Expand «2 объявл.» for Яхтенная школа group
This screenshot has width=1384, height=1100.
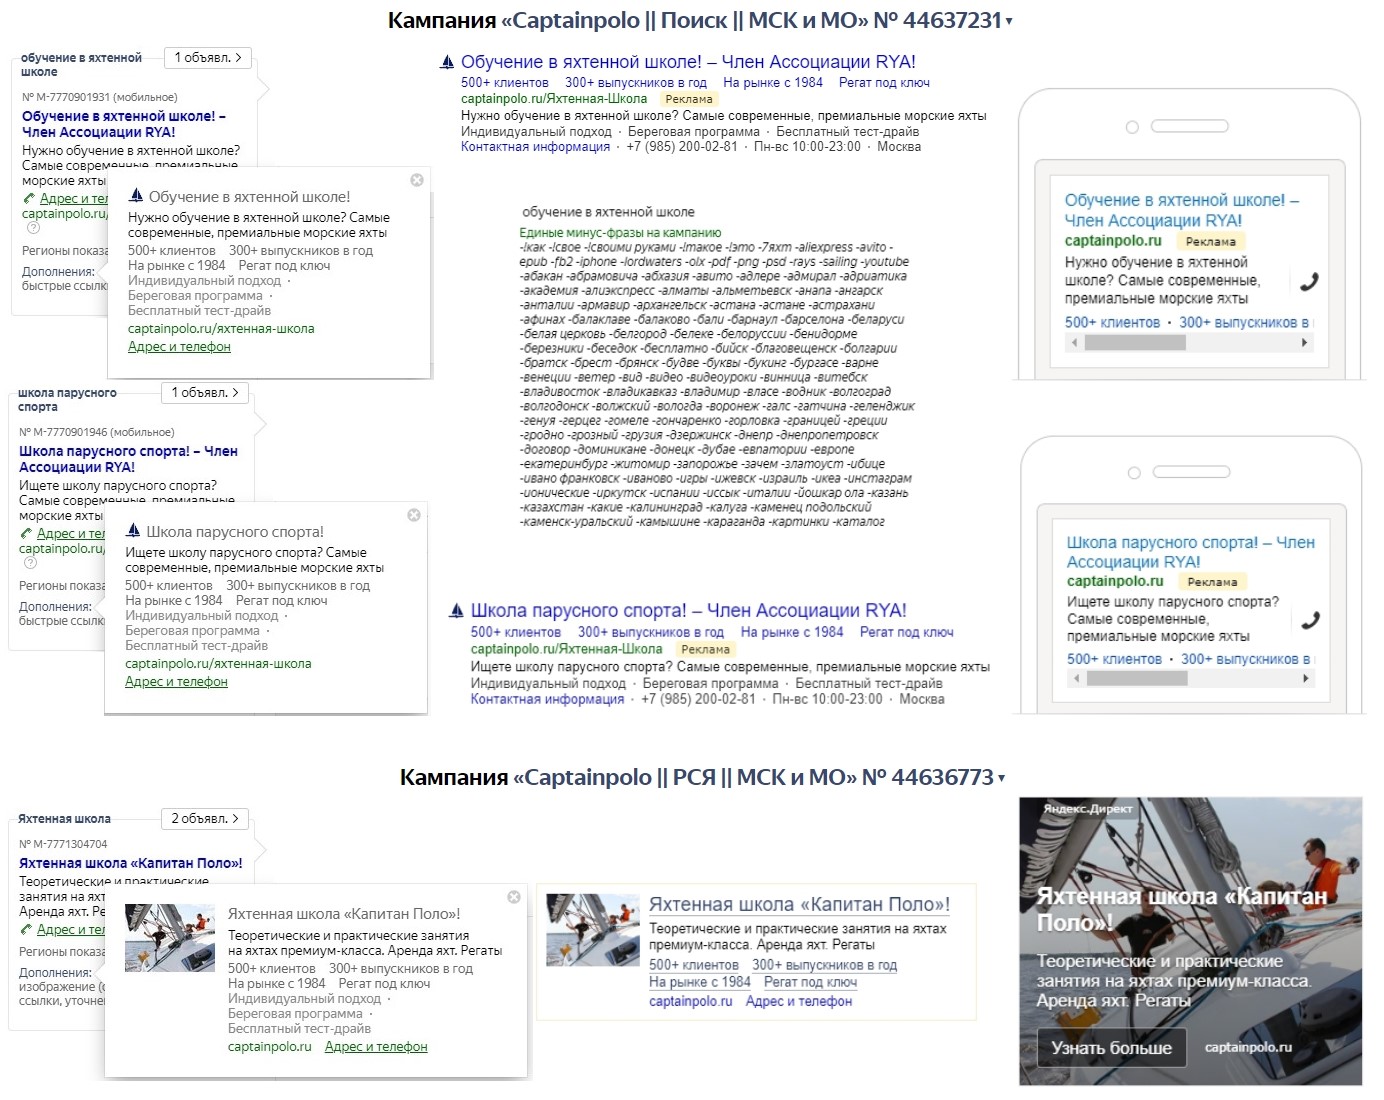pyautogui.click(x=205, y=819)
